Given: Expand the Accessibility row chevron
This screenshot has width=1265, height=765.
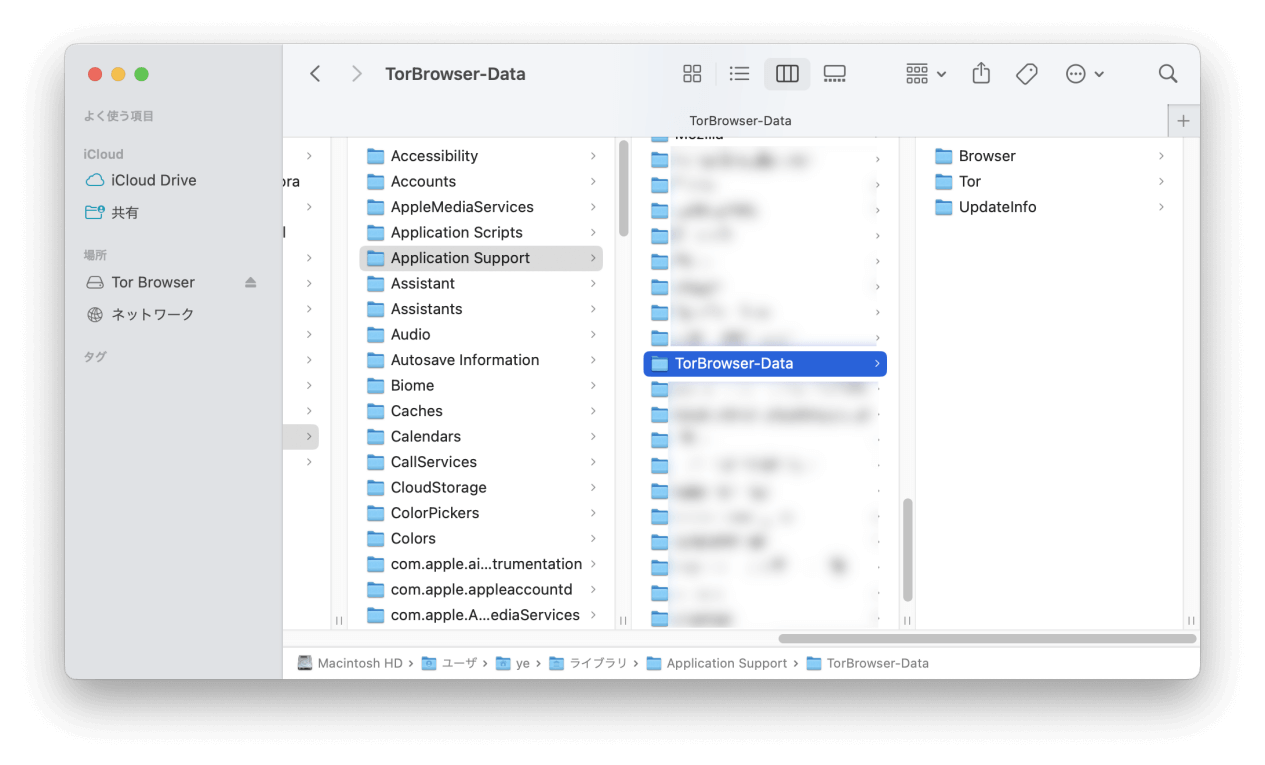Looking at the screenshot, I should pos(593,156).
